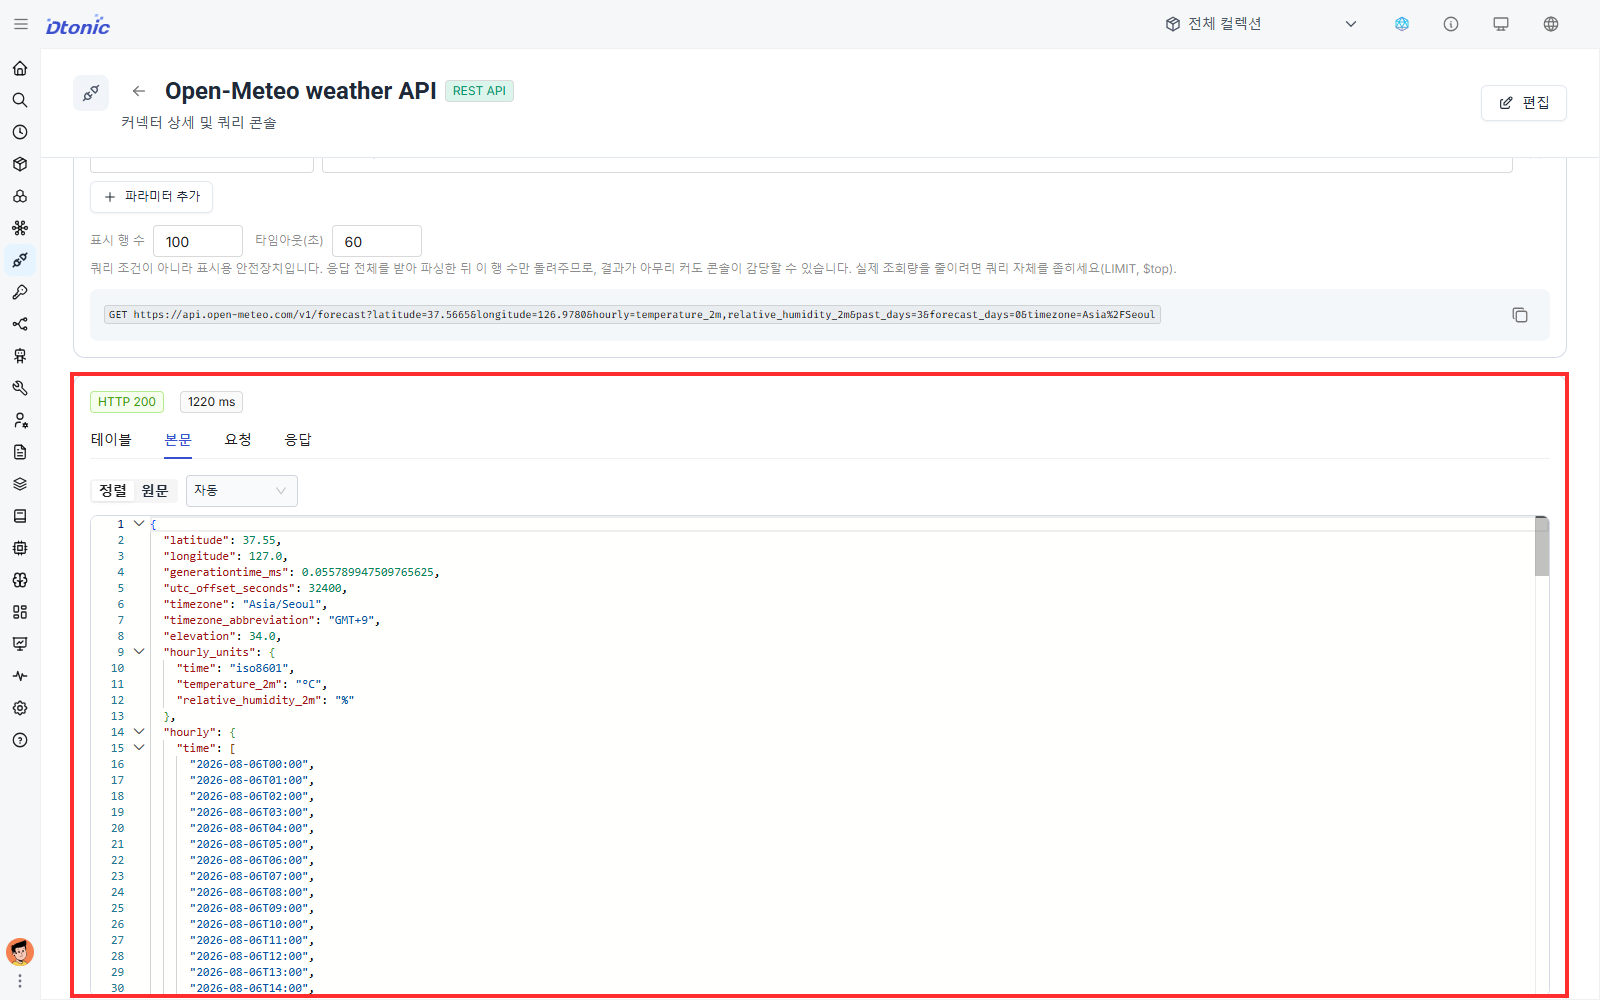
Task: Open the user settings icon in sidebar
Action: click(20, 420)
